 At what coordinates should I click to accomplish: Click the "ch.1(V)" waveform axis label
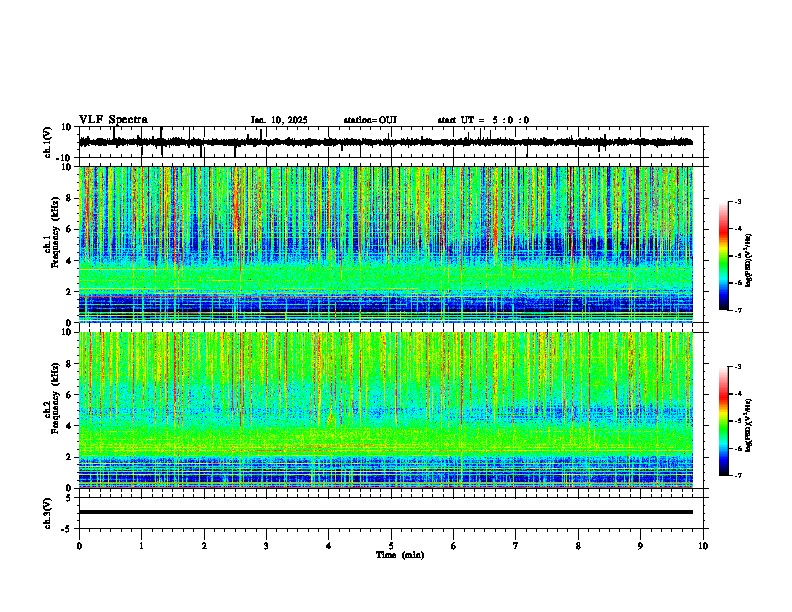pos(48,142)
